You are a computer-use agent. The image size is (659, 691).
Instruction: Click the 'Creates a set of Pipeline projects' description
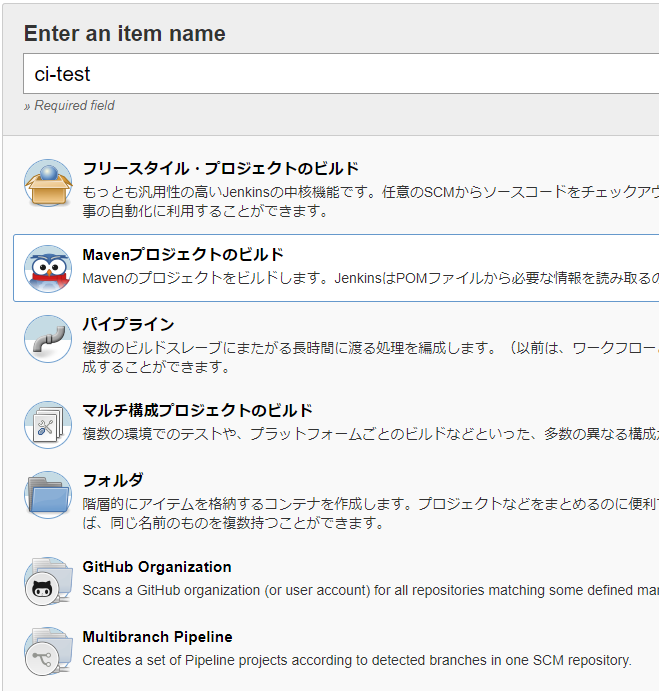click(357, 660)
